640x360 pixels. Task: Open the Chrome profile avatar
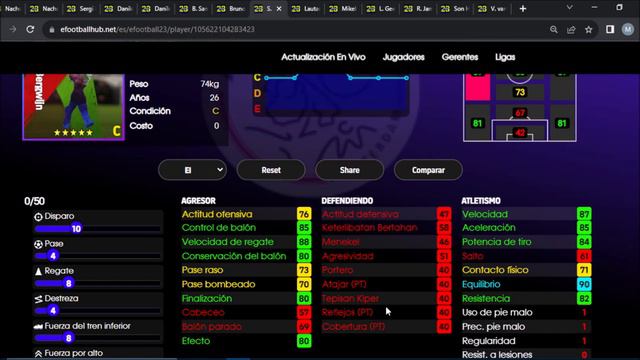click(x=627, y=29)
